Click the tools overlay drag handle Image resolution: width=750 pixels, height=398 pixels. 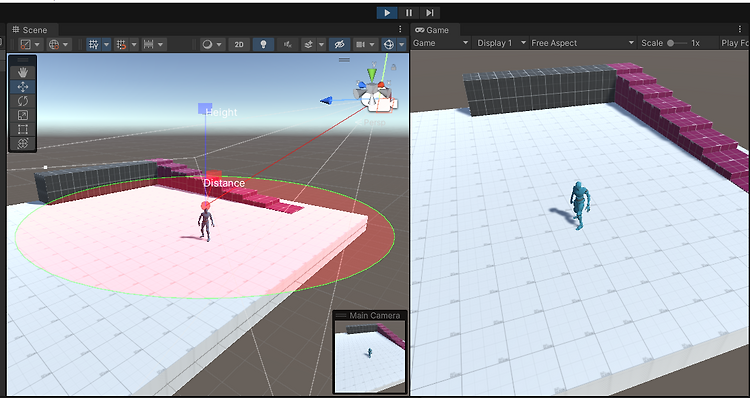(22, 60)
